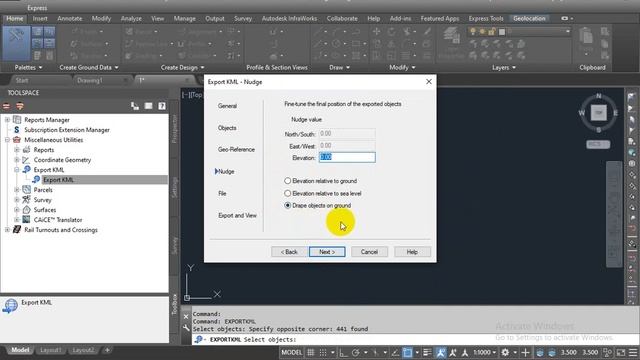Click the add layout plus tab

tap(107, 350)
